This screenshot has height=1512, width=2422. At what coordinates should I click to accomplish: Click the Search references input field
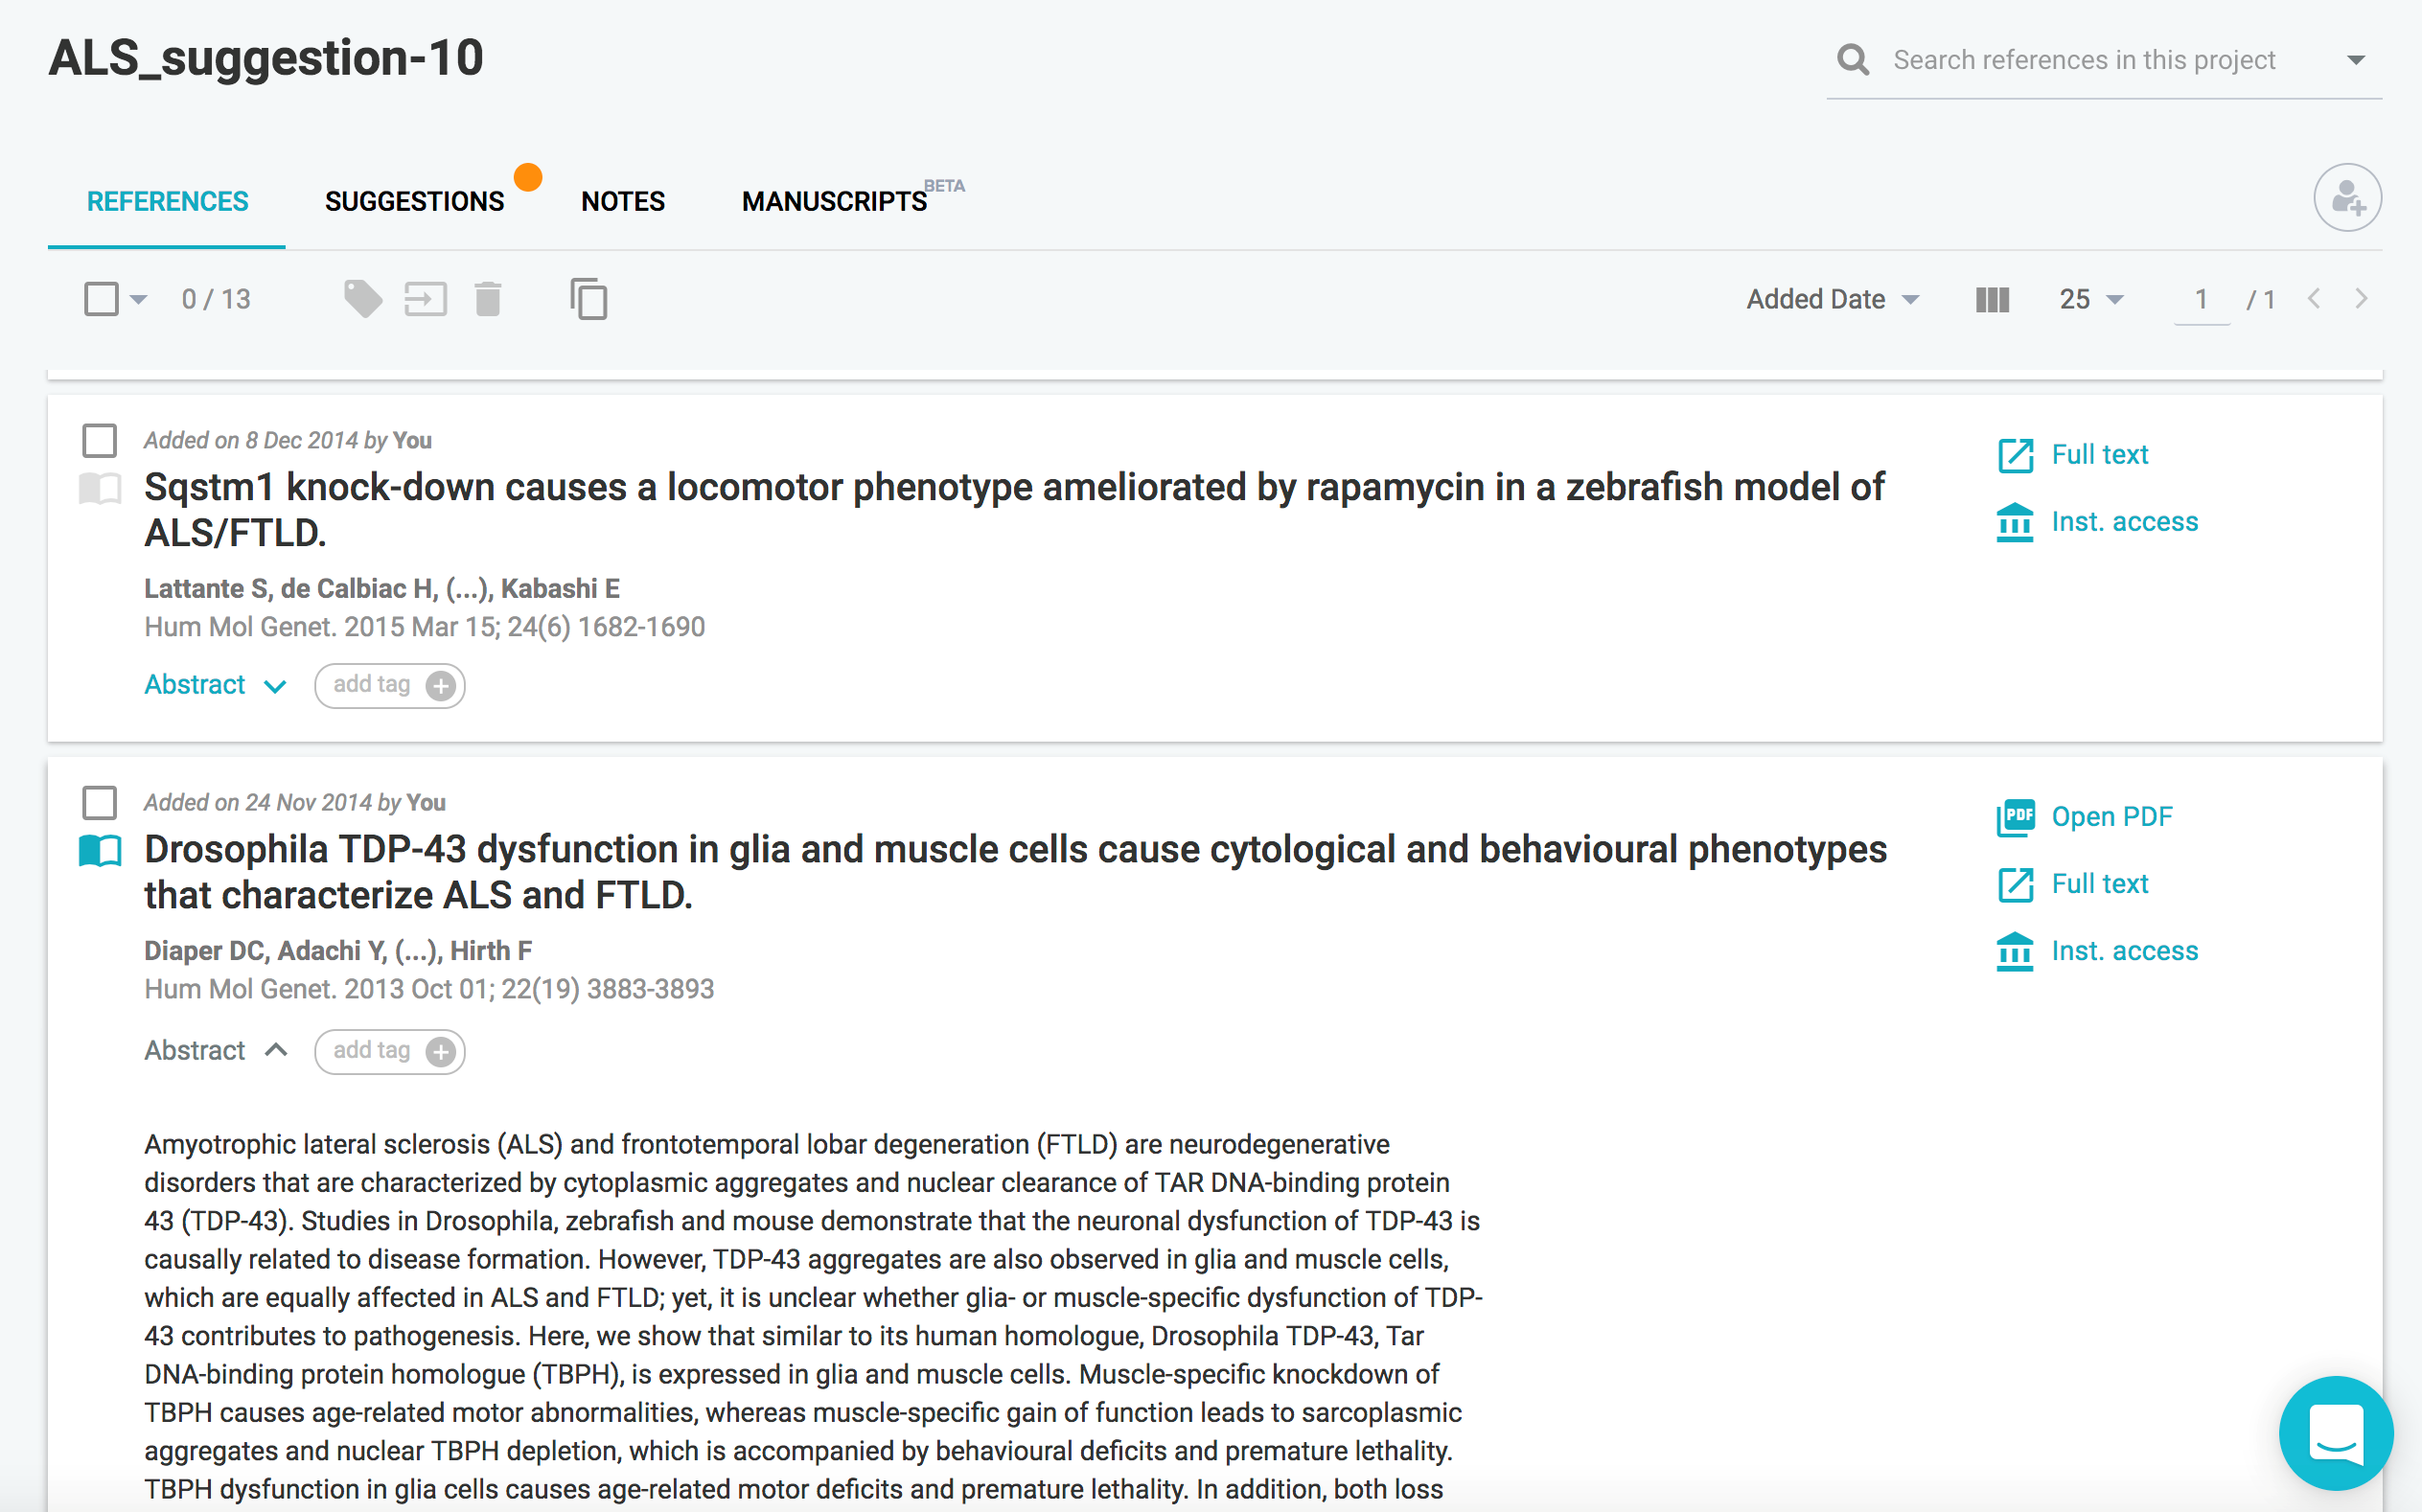pyautogui.click(x=2085, y=60)
